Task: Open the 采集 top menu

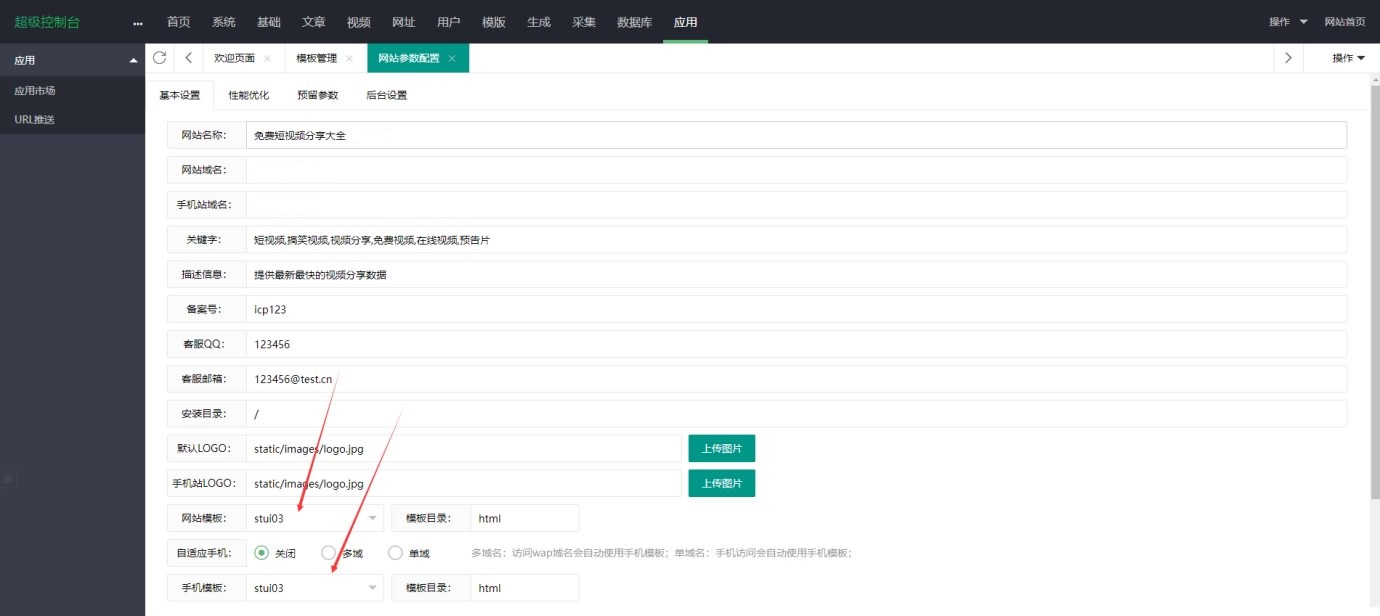Action: [x=584, y=22]
